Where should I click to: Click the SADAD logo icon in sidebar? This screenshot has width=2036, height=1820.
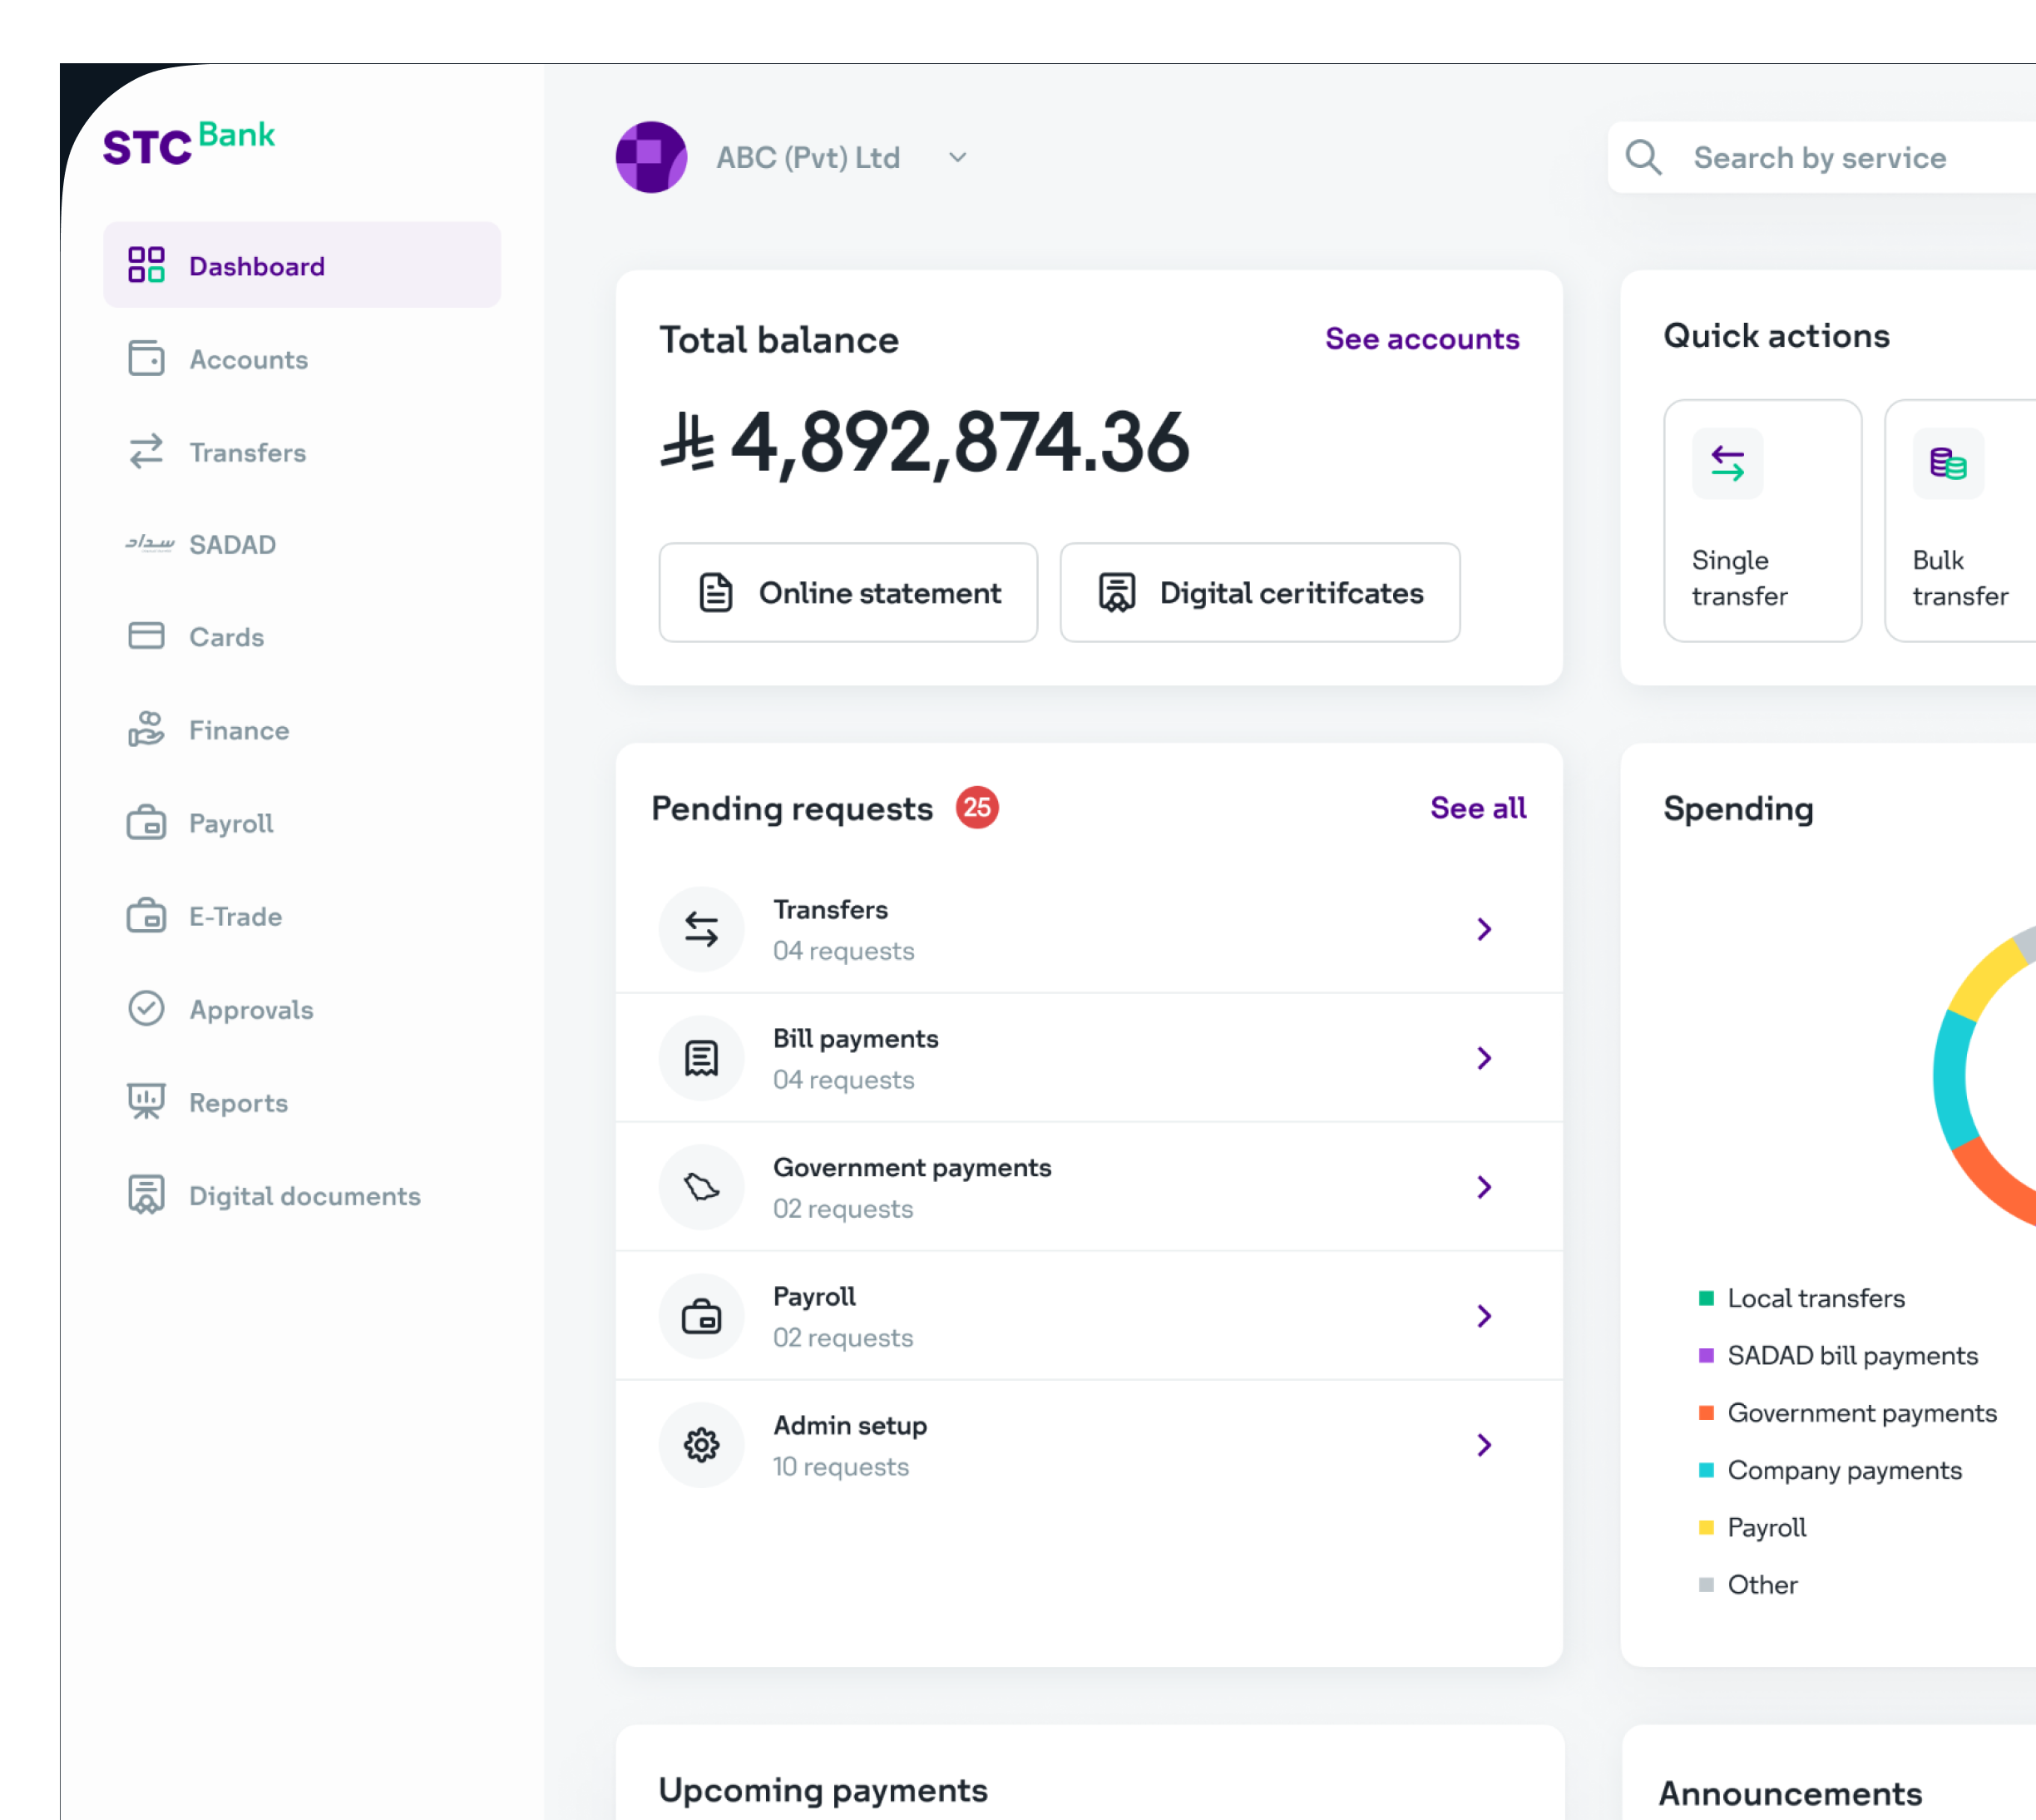click(149, 544)
